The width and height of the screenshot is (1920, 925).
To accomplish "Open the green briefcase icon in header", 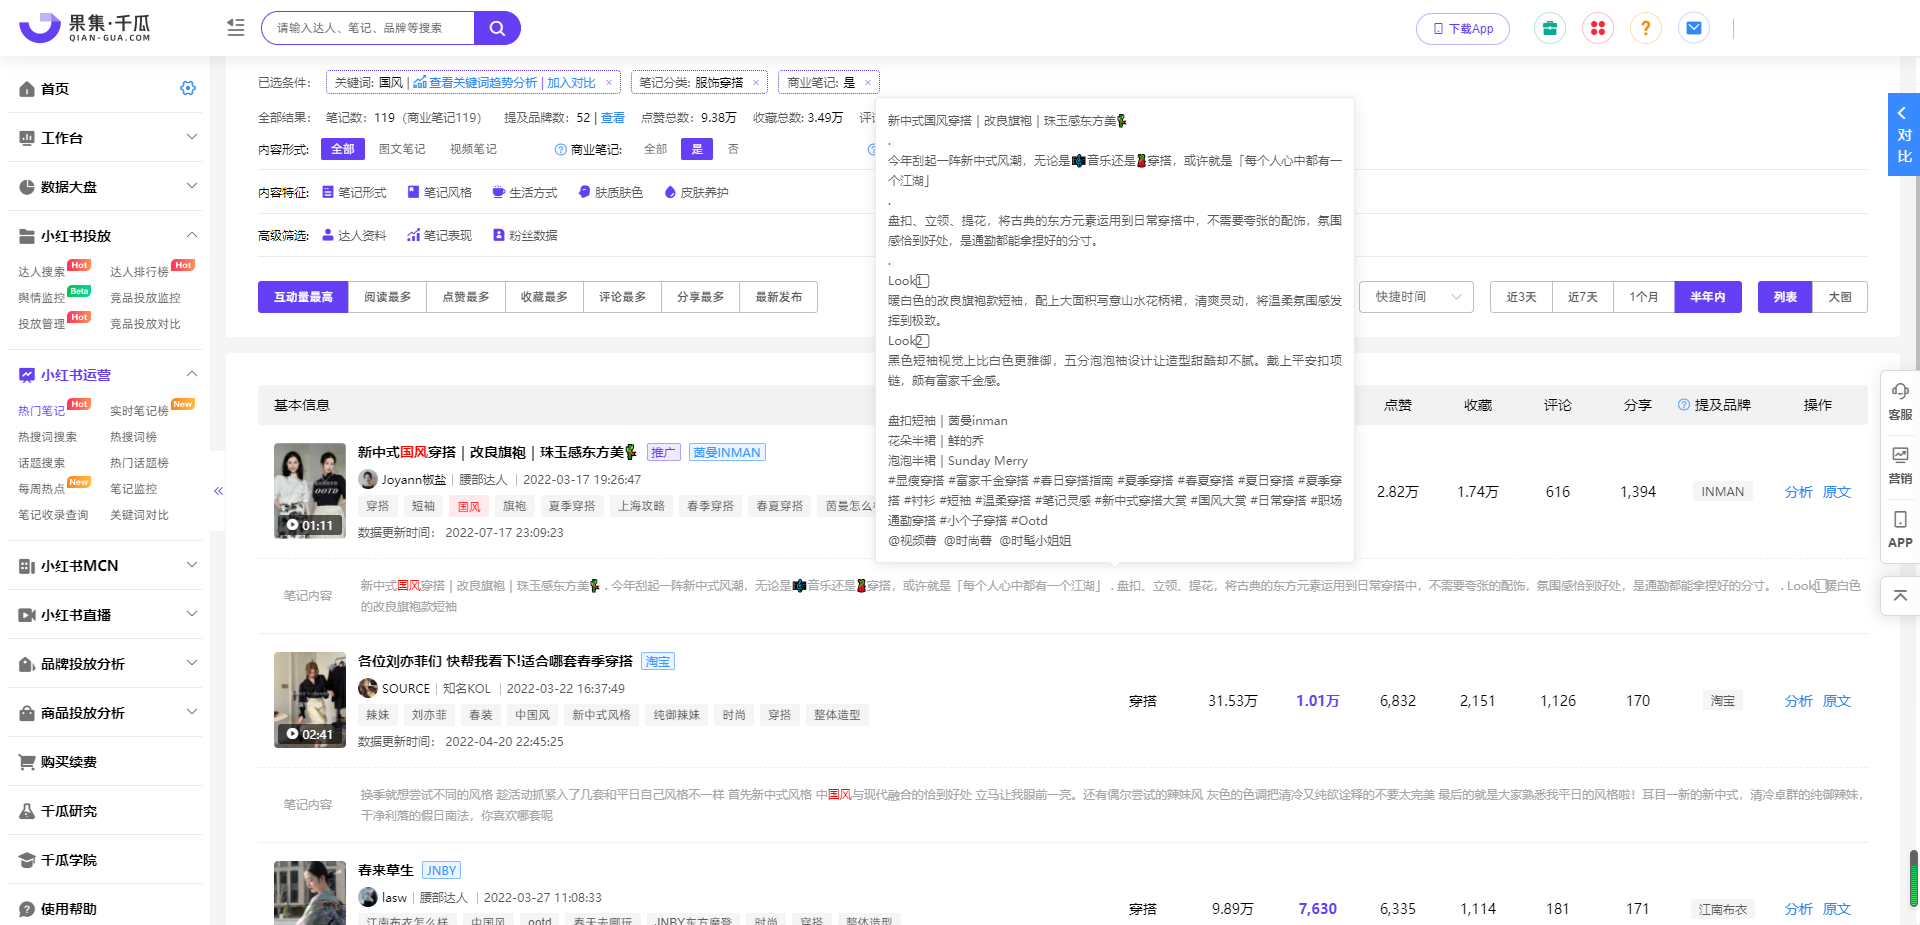I will [x=1549, y=28].
